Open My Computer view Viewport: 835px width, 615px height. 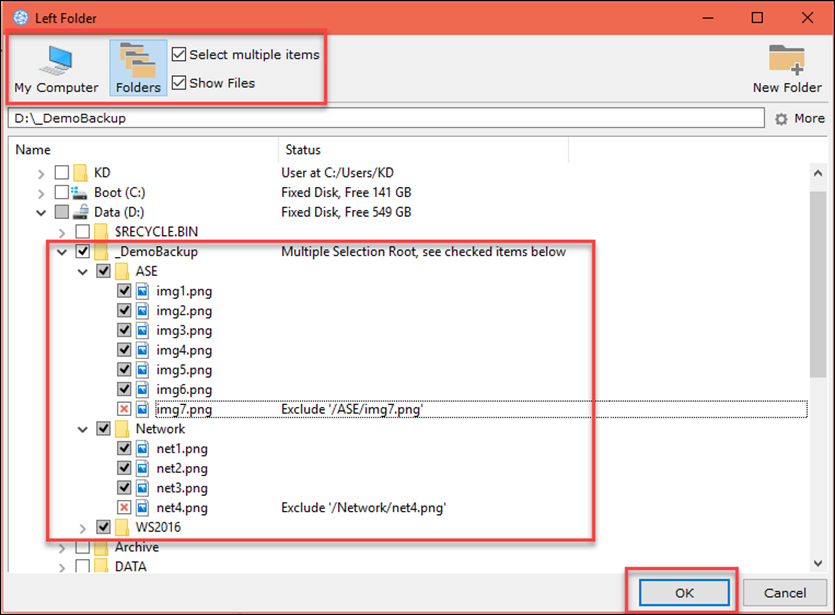pyautogui.click(x=56, y=69)
